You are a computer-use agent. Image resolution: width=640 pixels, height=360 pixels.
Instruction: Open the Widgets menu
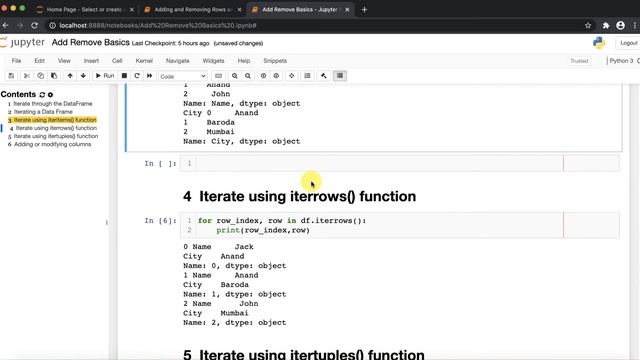(213, 61)
